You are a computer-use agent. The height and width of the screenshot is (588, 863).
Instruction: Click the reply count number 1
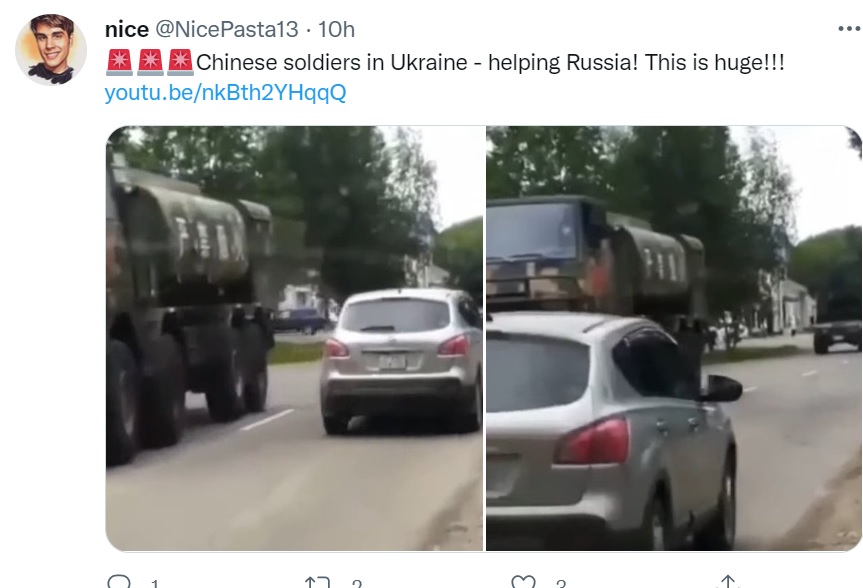pyautogui.click(x=155, y=584)
